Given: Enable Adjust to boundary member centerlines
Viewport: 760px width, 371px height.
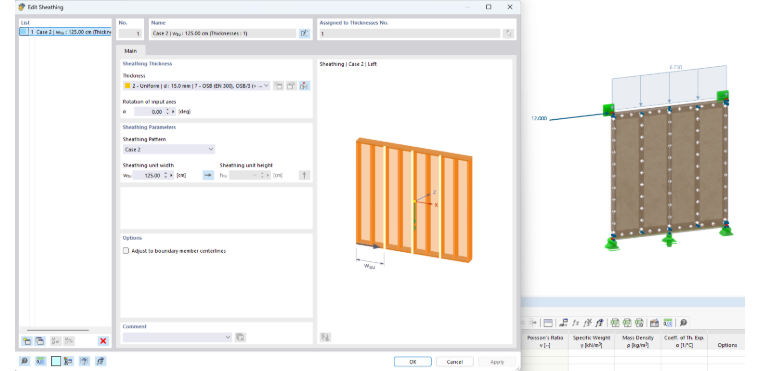Looking at the screenshot, I should (x=126, y=251).
